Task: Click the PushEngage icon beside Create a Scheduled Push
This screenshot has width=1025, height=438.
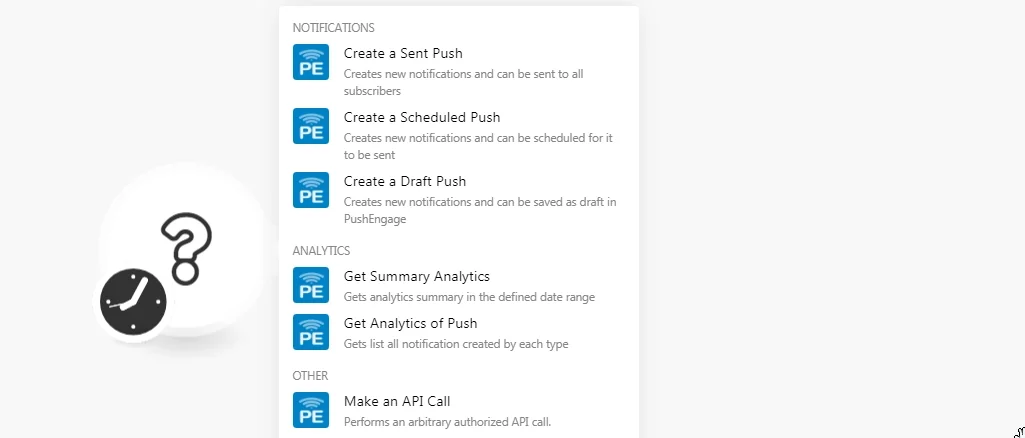Action: point(311,126)
